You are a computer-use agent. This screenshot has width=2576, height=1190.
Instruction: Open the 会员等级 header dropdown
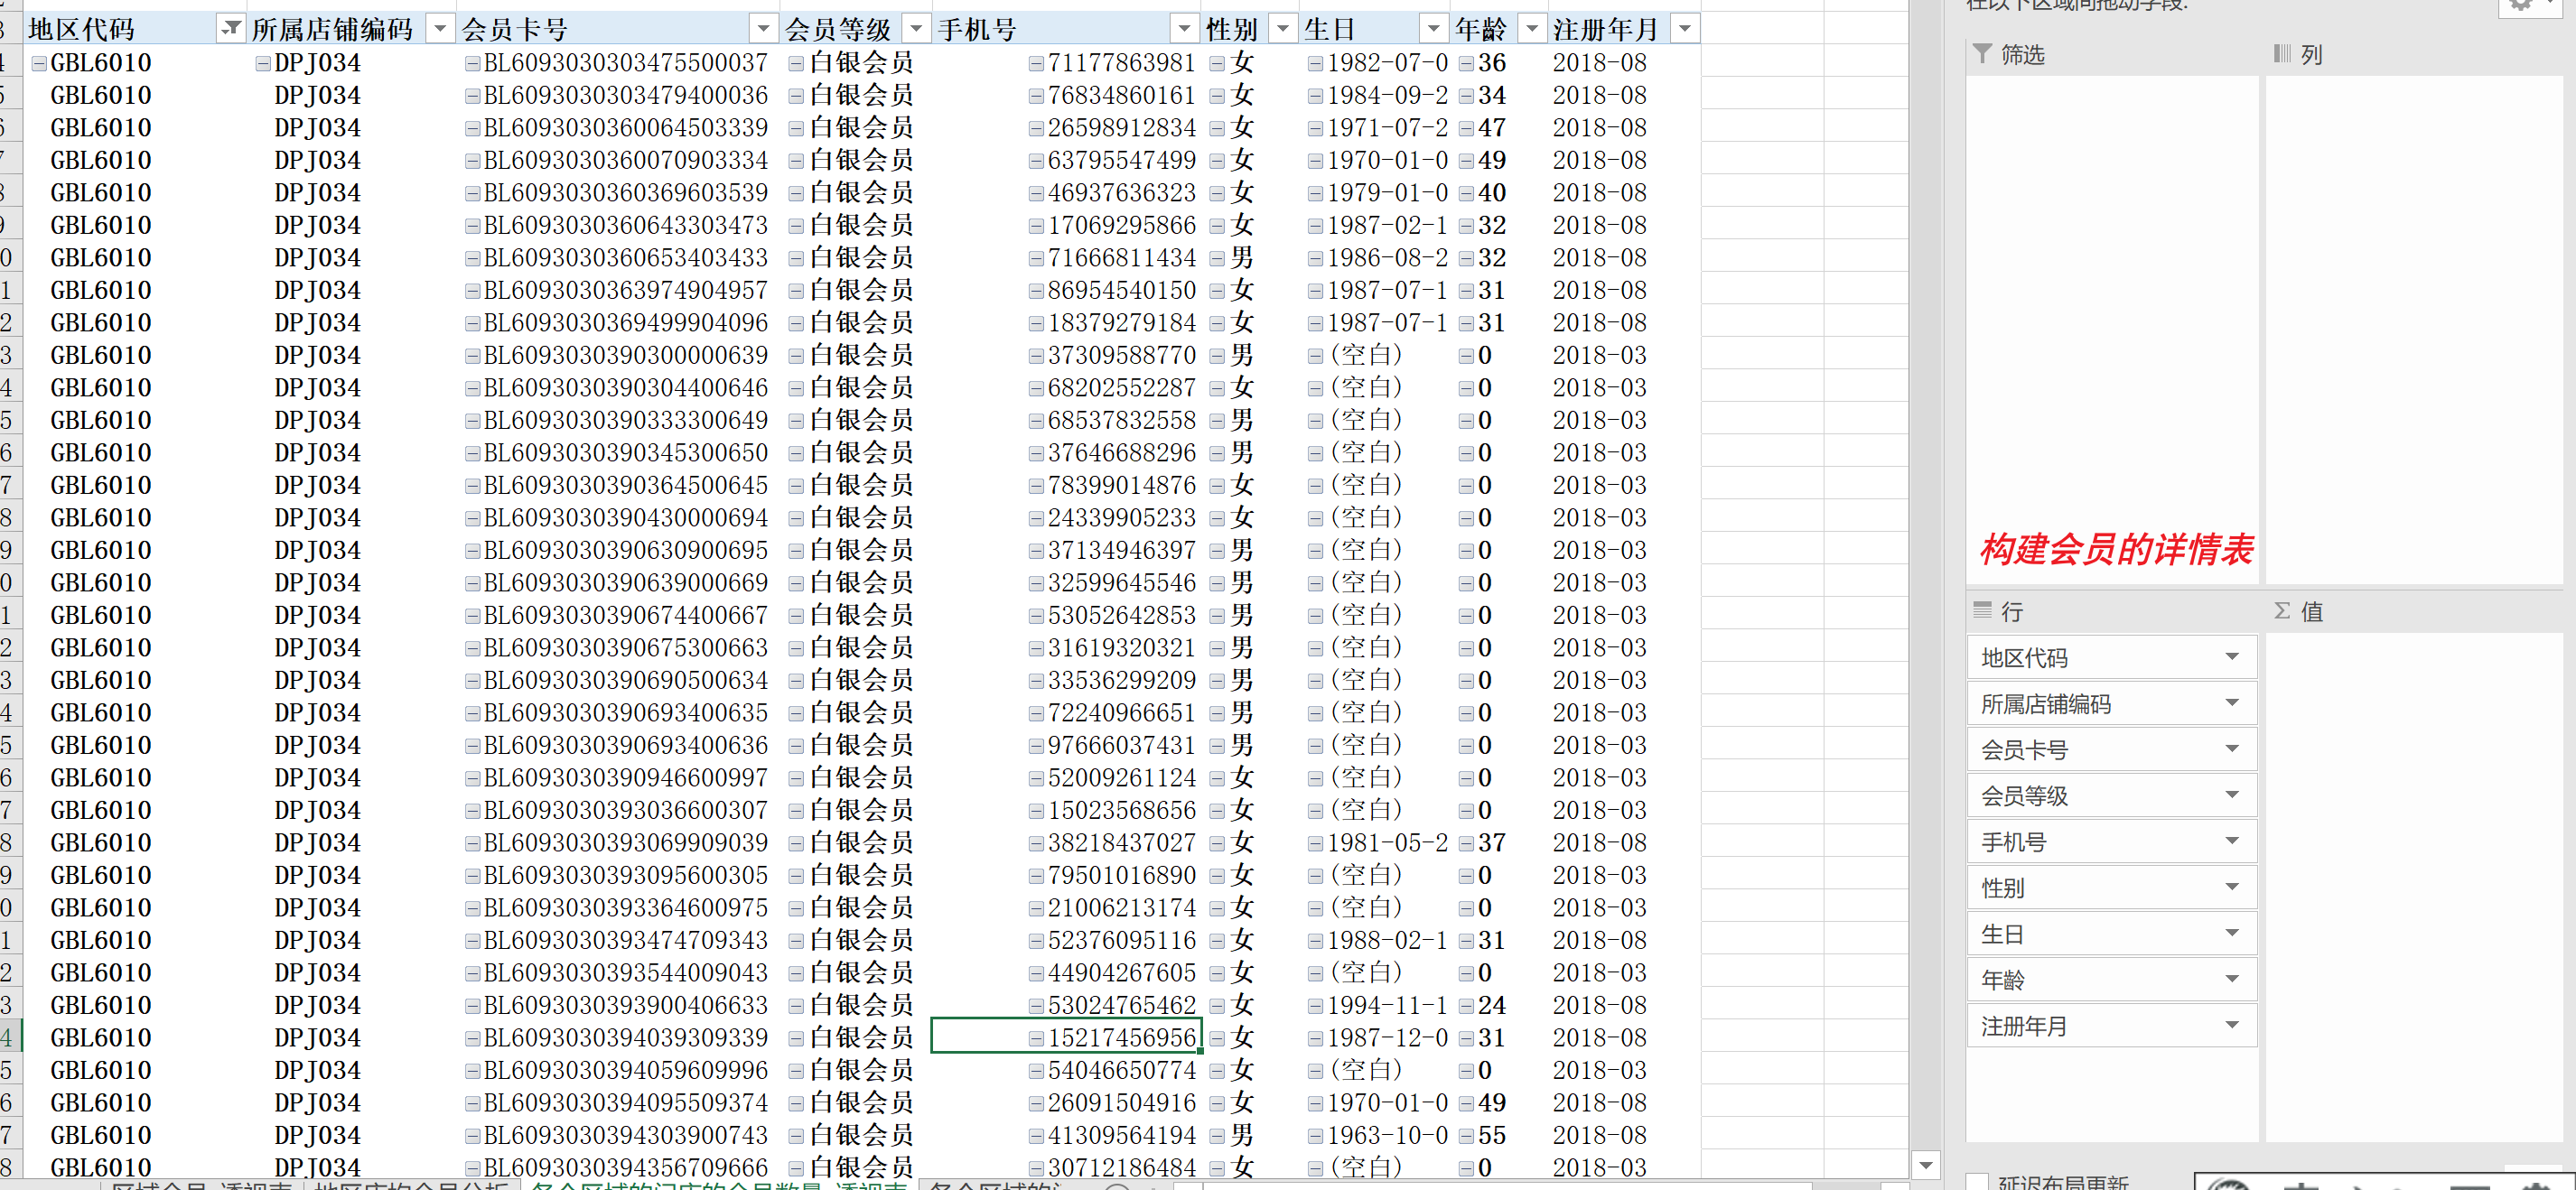(x=915, y=29)
